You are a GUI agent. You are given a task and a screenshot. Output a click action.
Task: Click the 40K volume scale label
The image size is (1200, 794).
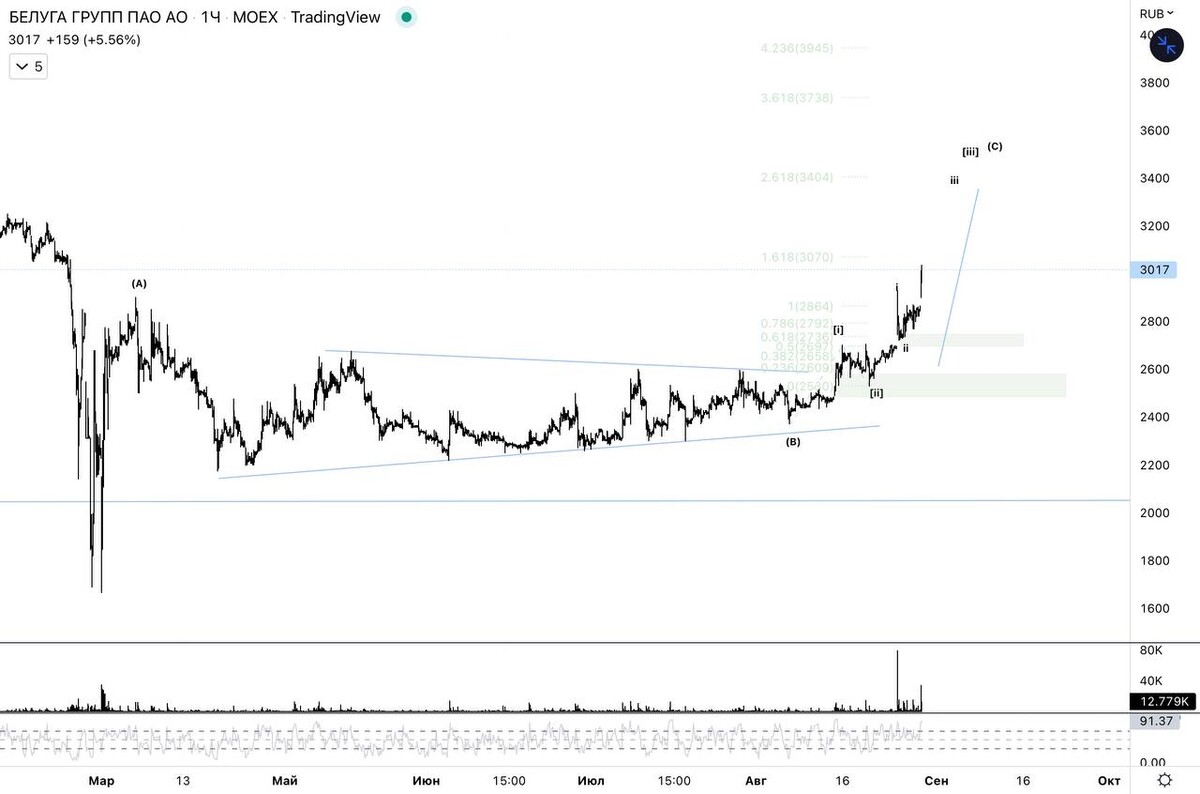pos(1150,681)
